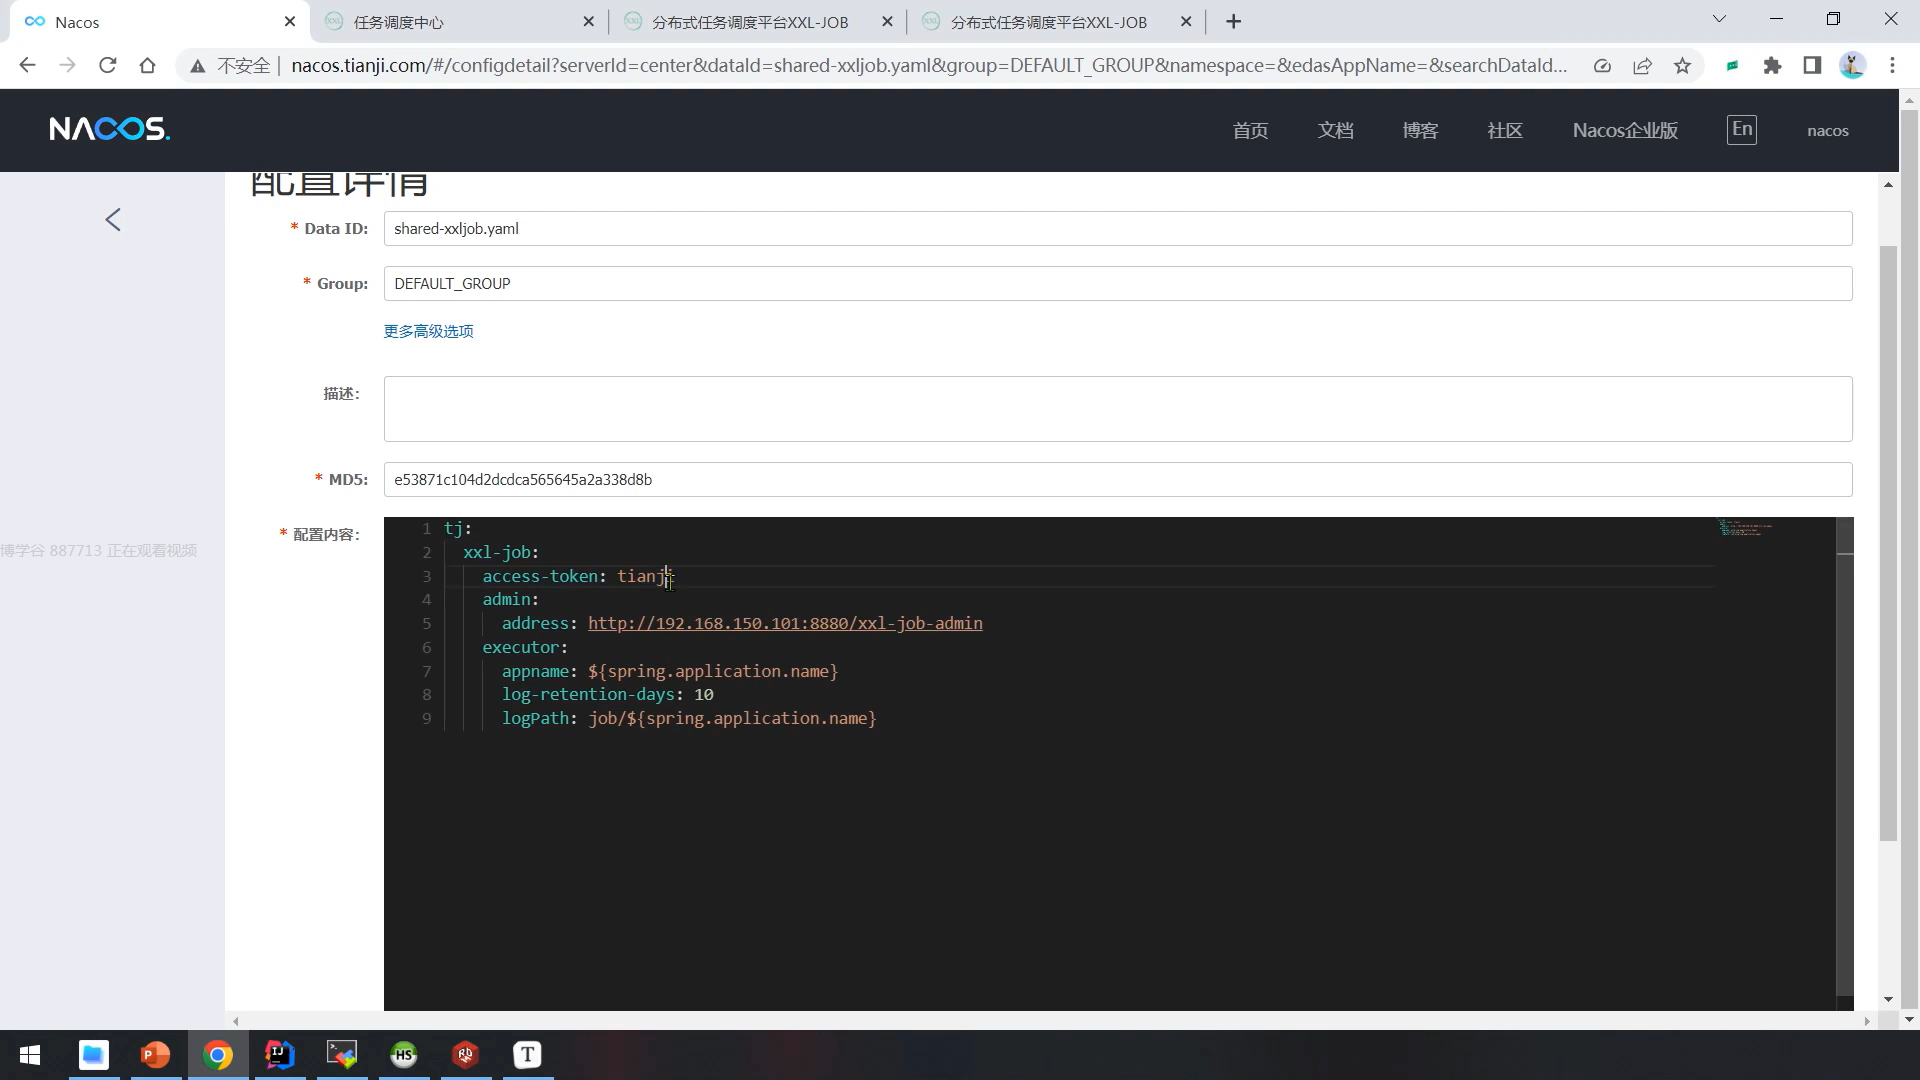Open Nacos企业版 link in header
Screen dimensions: 1920x1080
(1625, 130)
